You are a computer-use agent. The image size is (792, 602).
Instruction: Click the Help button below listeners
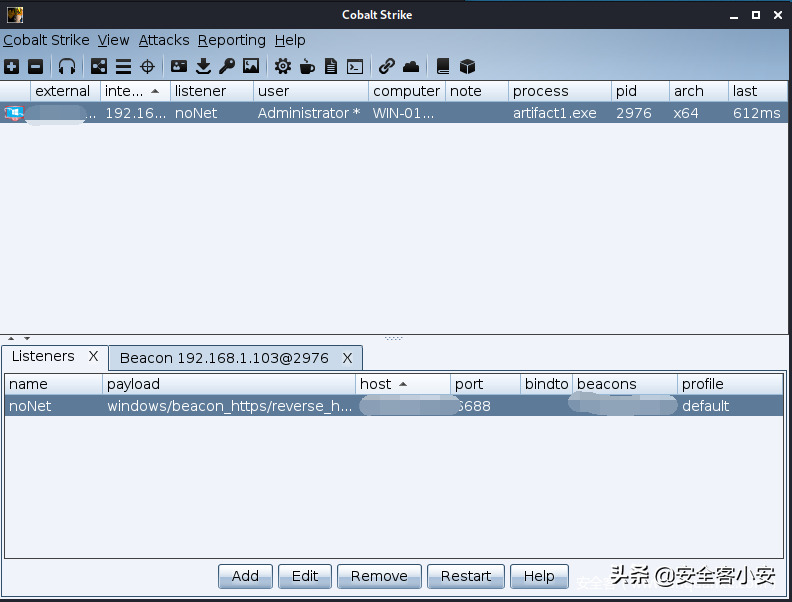coord(539,576)
